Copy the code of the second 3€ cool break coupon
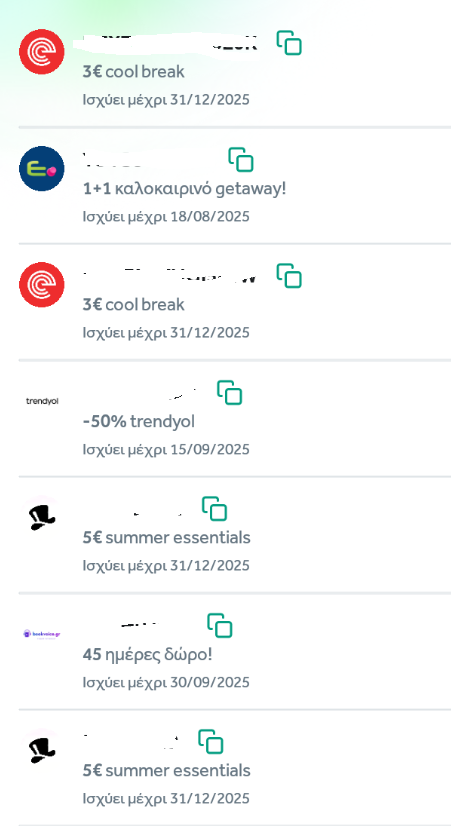This screenshot has width=451, height=826. click(289, 276)
